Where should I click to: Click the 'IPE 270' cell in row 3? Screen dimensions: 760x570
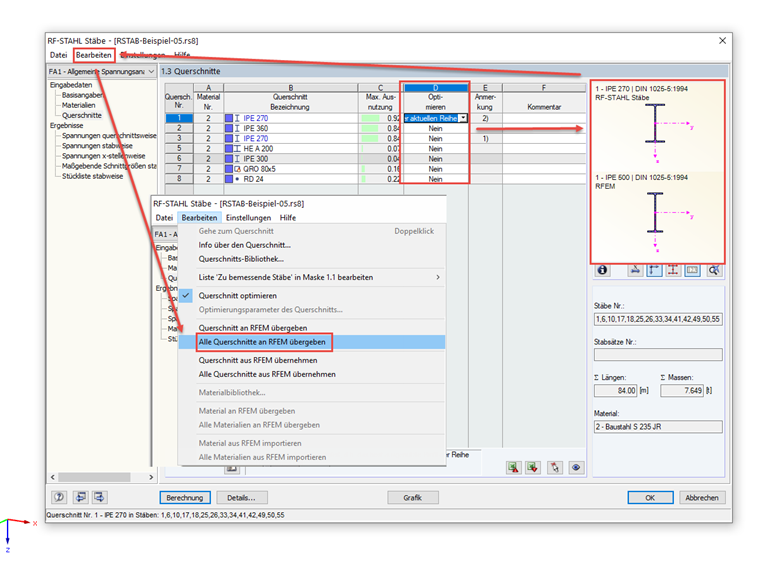(x=290, y=139)
